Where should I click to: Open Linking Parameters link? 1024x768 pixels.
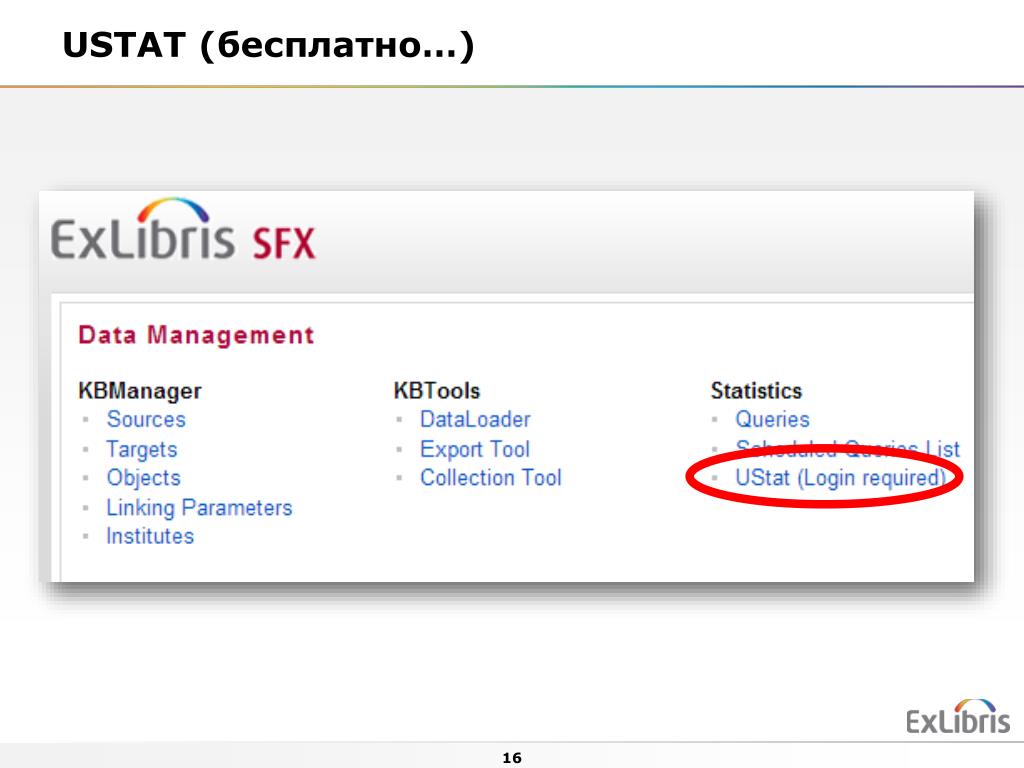pos(199,507)
